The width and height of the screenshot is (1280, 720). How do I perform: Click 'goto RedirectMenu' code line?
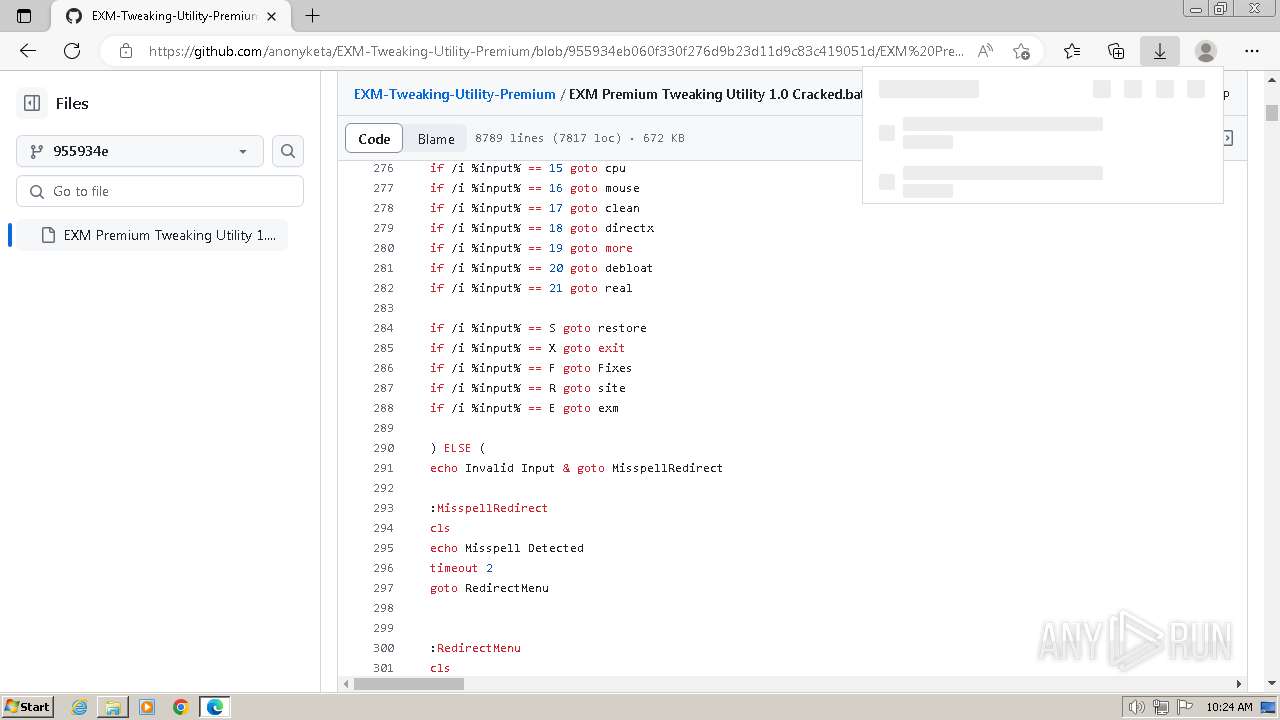coord(489,588)
